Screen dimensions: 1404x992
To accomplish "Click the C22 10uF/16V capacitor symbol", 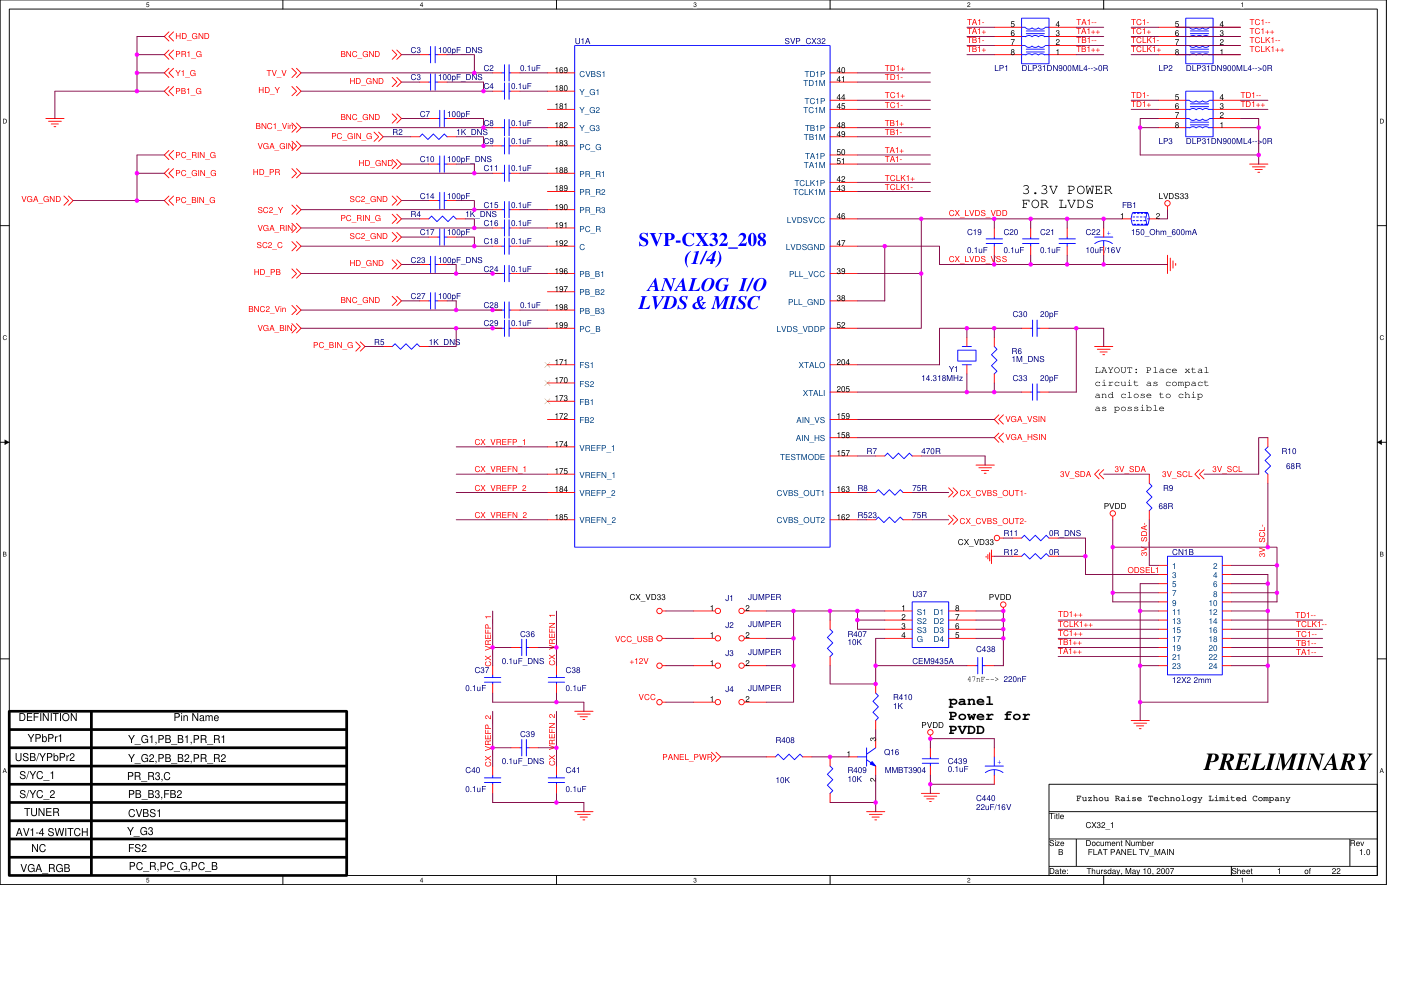I will 1103,240.
